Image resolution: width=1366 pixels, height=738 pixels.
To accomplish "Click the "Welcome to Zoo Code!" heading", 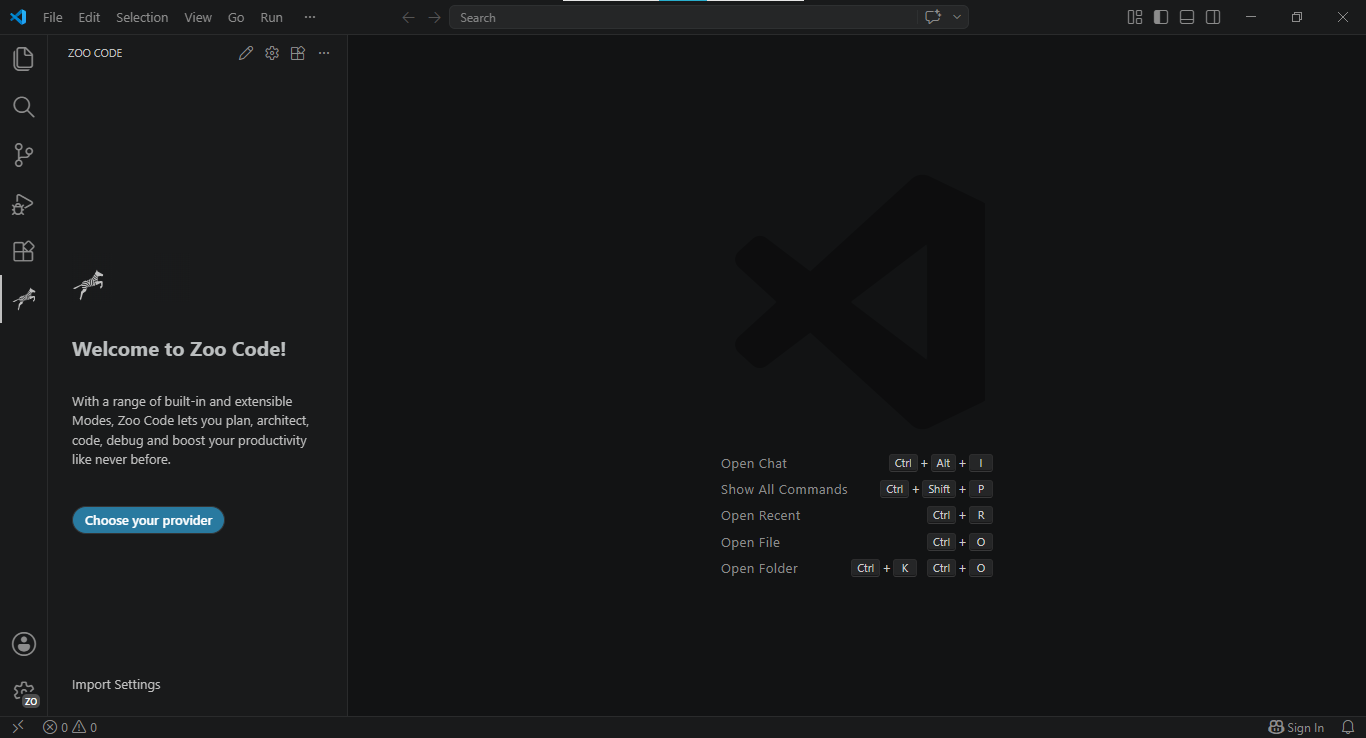I will (179, 349).
